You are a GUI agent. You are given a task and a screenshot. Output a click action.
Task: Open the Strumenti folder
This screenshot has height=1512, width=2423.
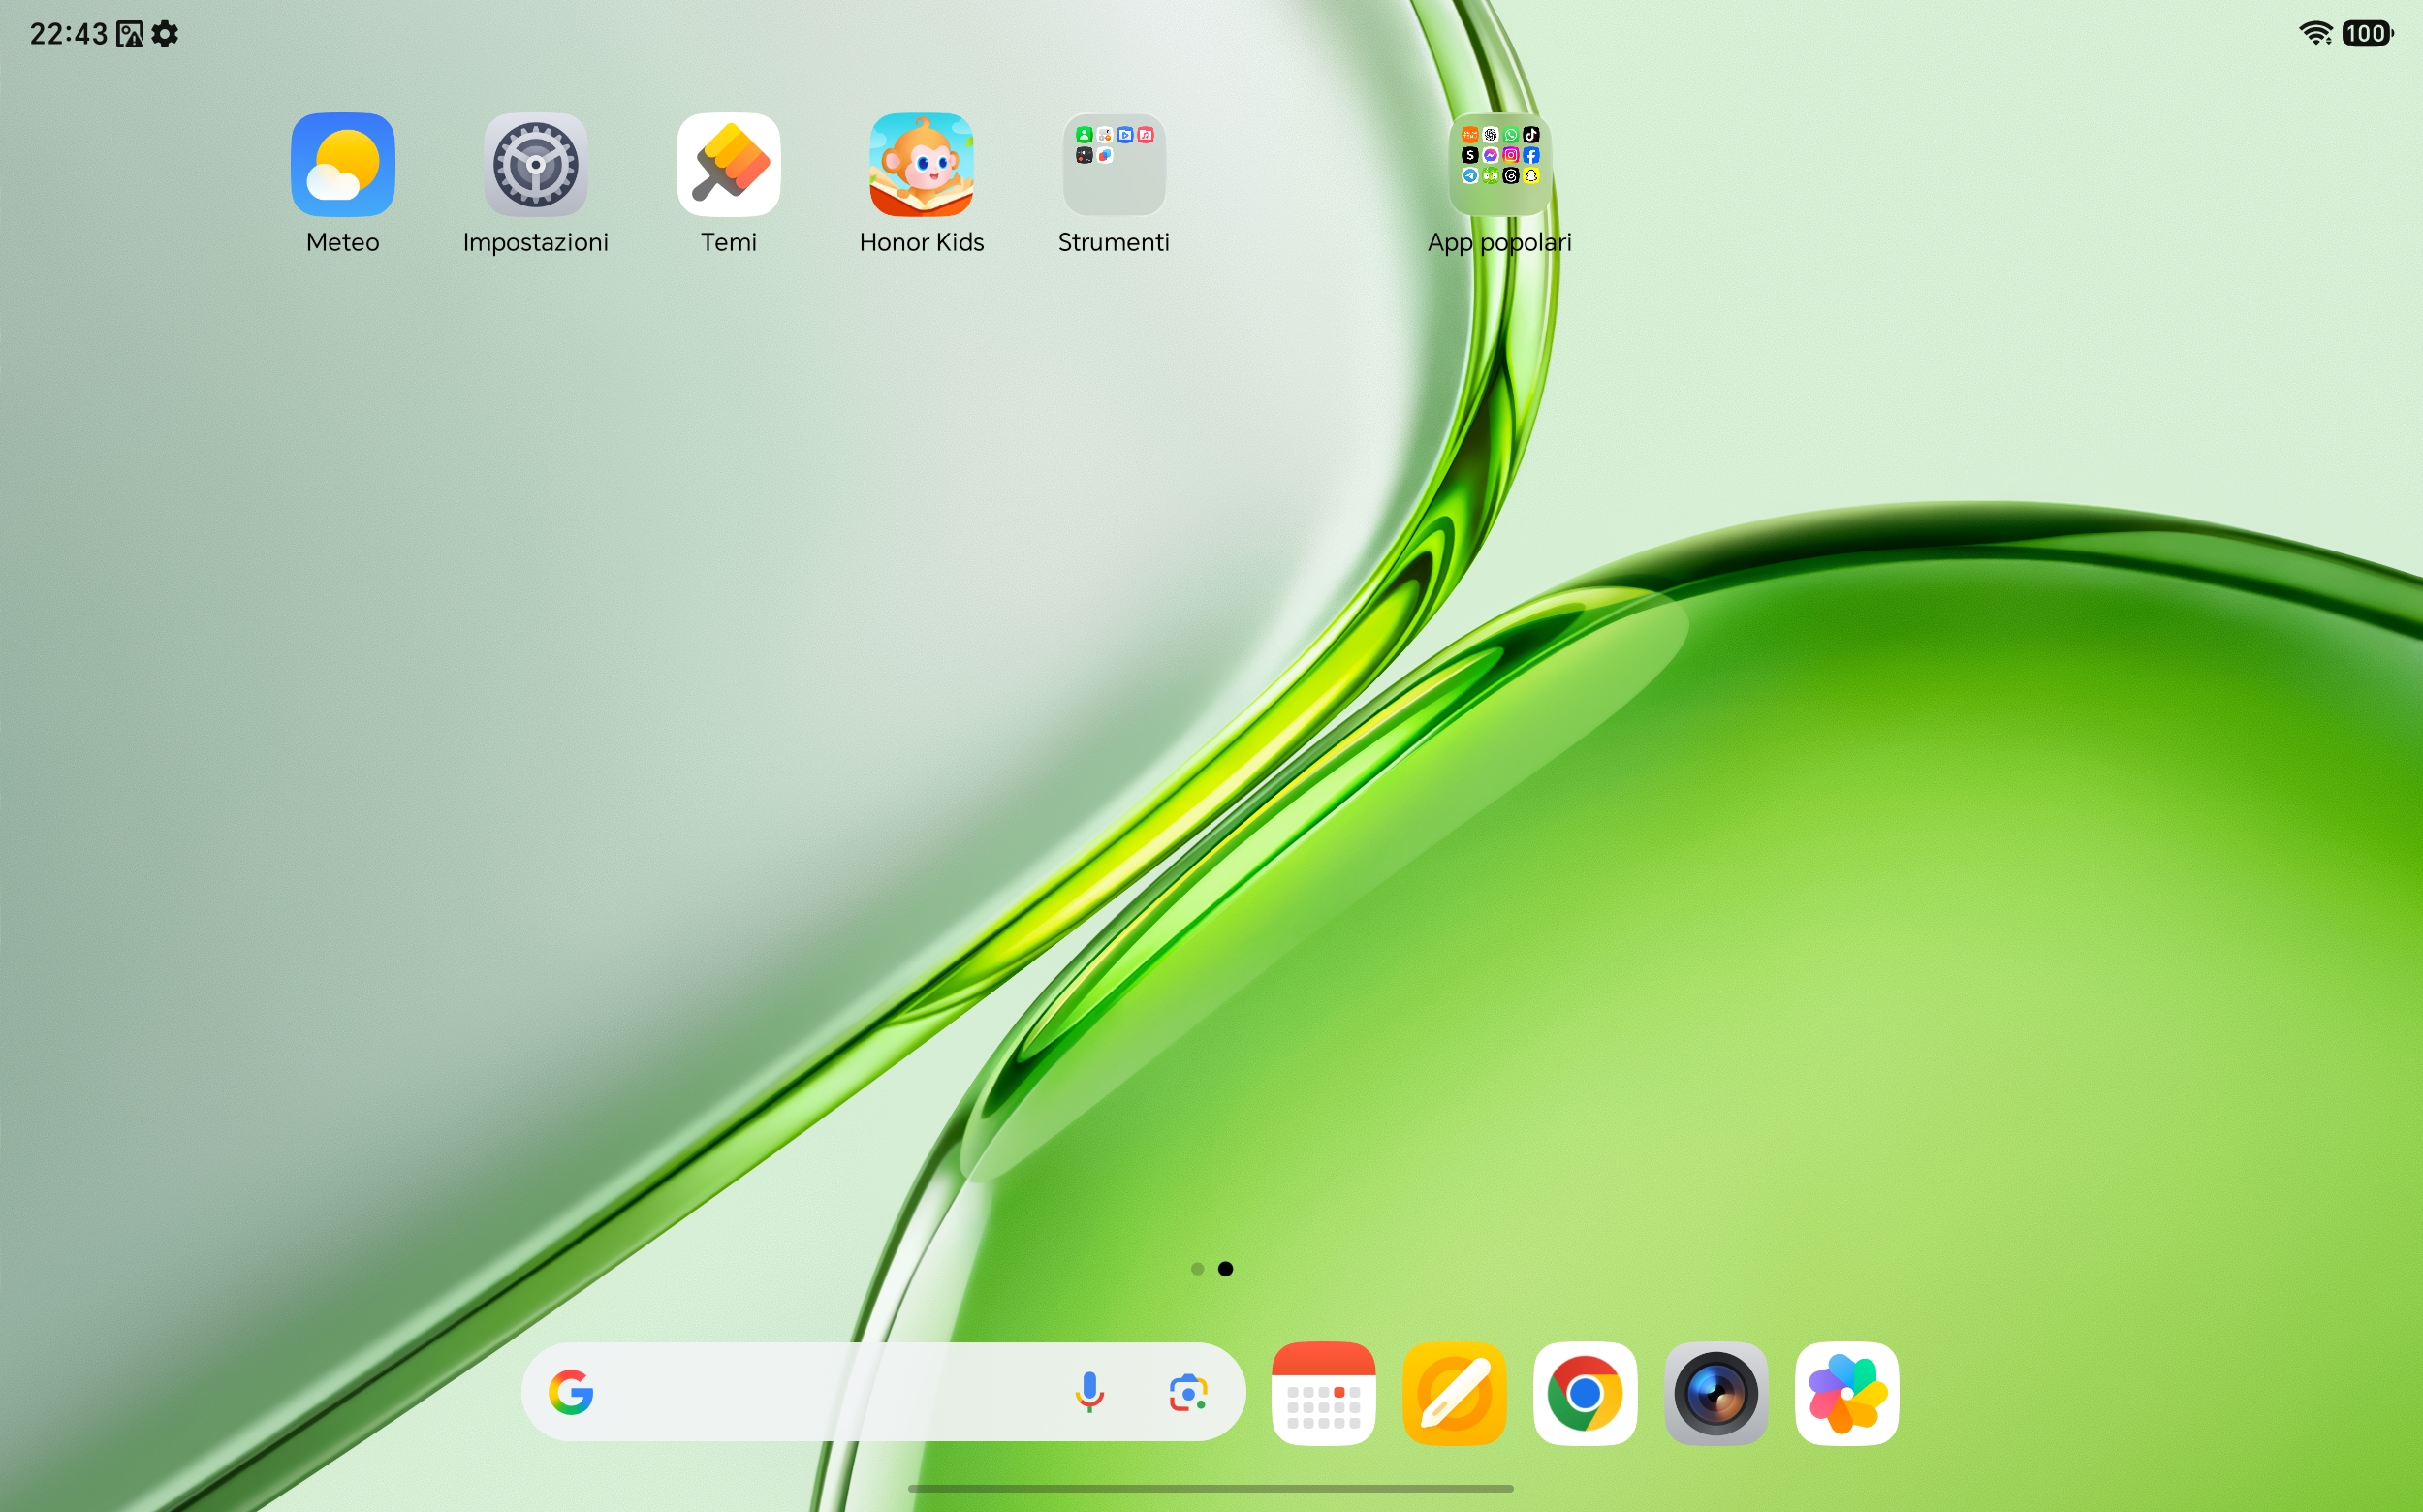point(1114,165)
